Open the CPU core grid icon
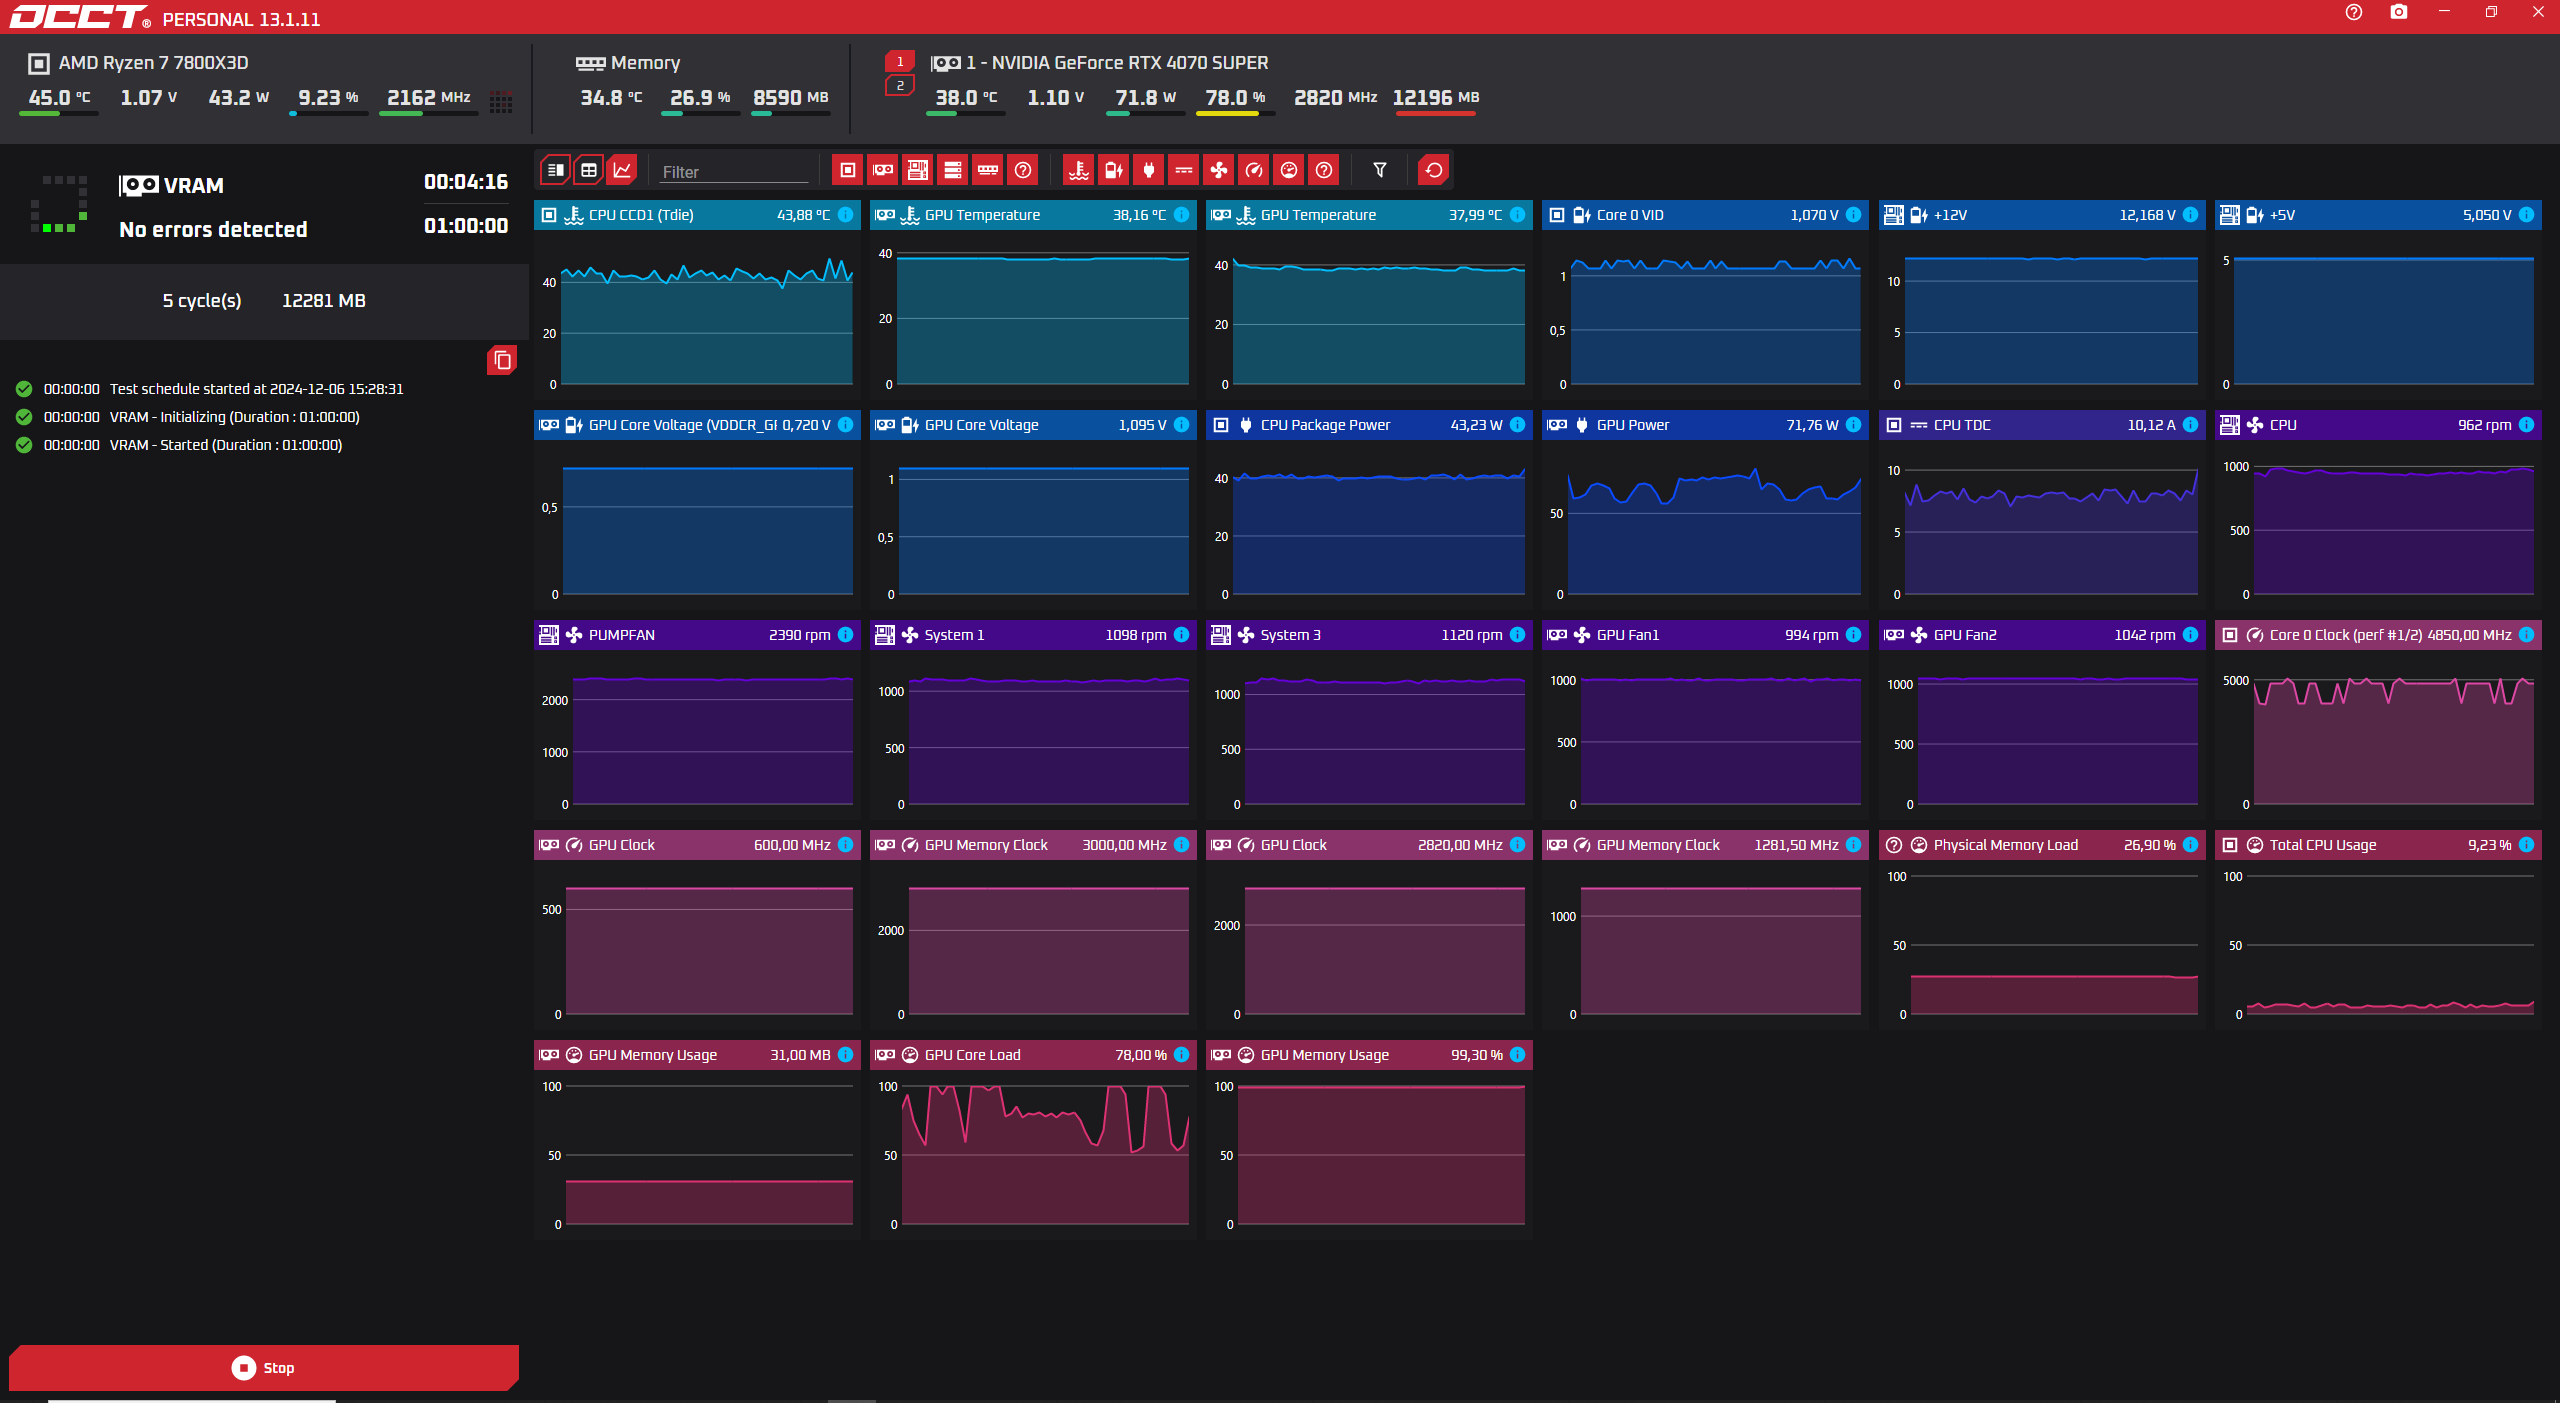The width and height of the screenshot is (2560, 1403). point(501,101)
